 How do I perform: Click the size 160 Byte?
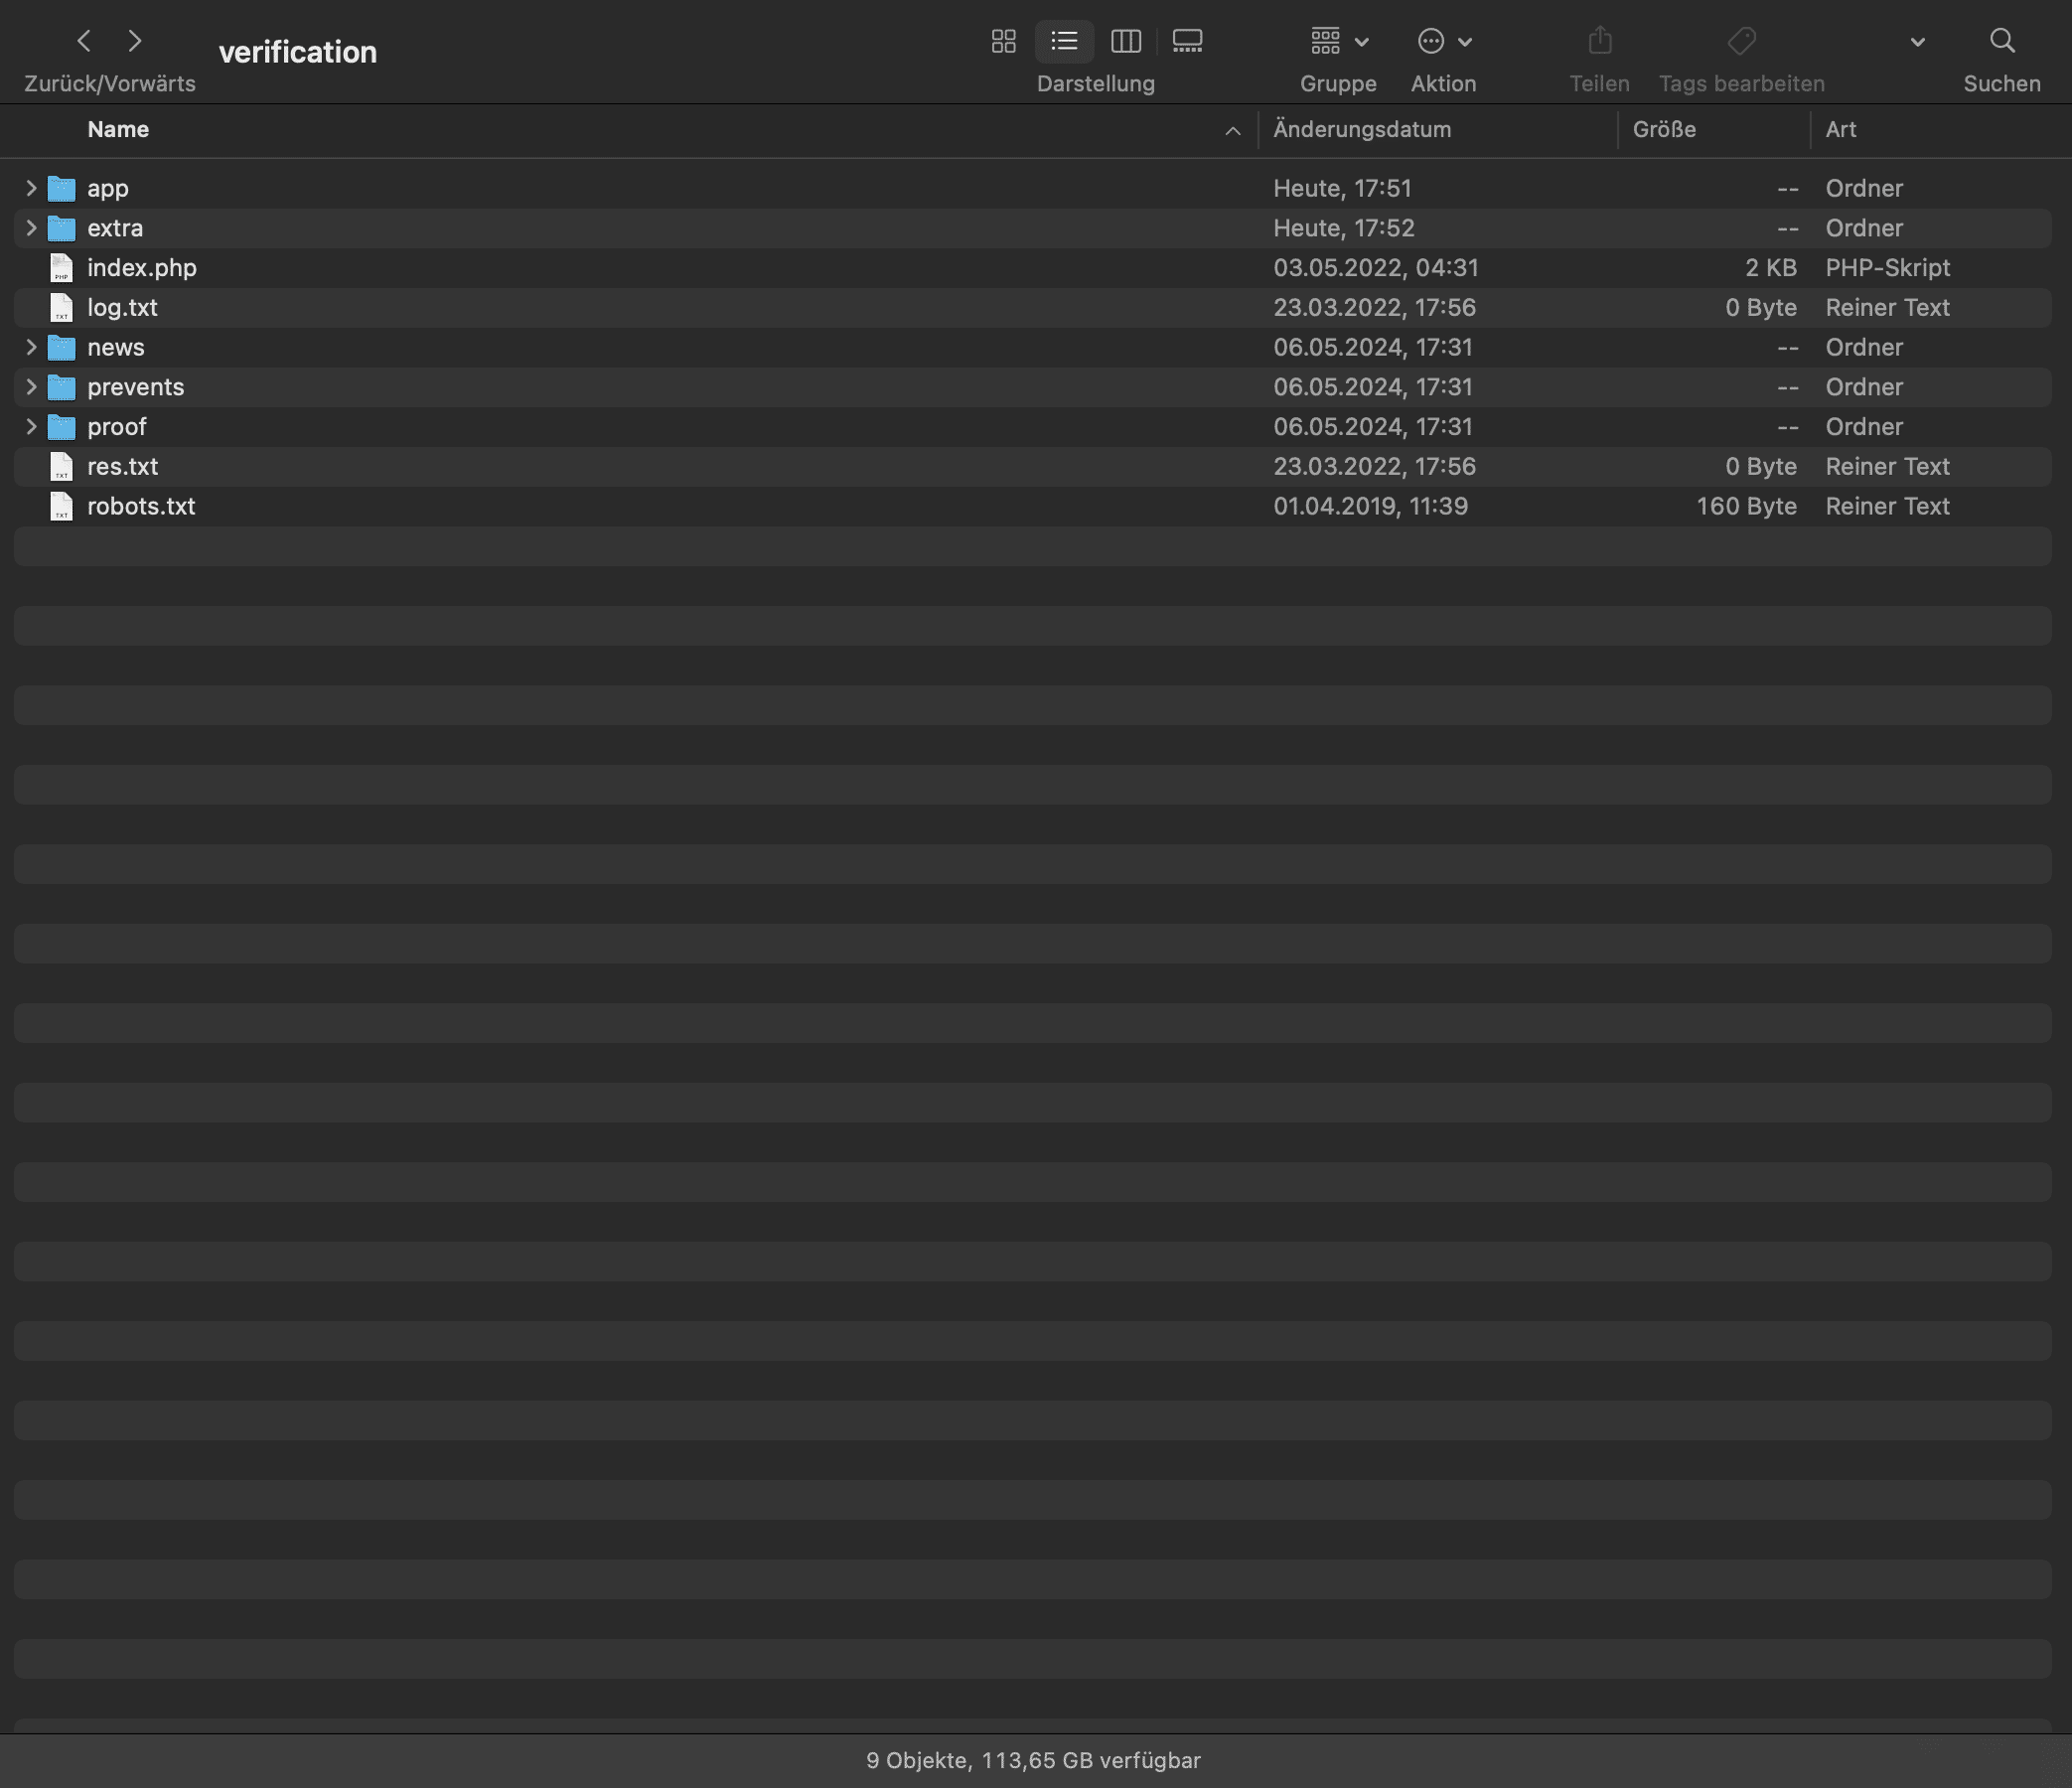[1746, 506]
